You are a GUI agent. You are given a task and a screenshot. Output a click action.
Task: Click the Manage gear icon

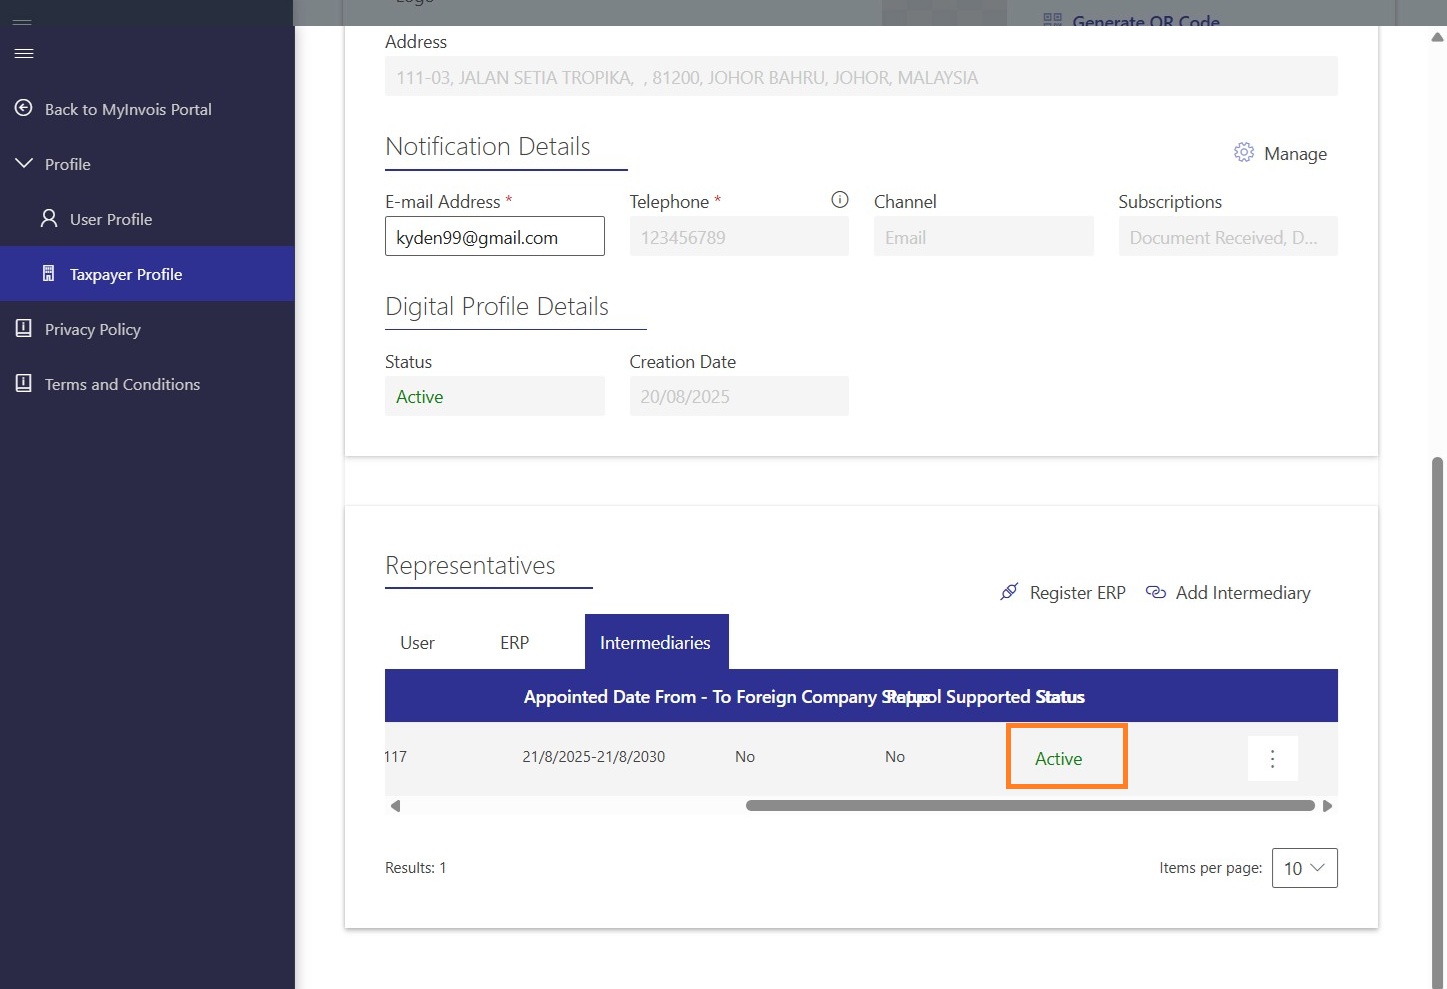tap(1243, 153)
